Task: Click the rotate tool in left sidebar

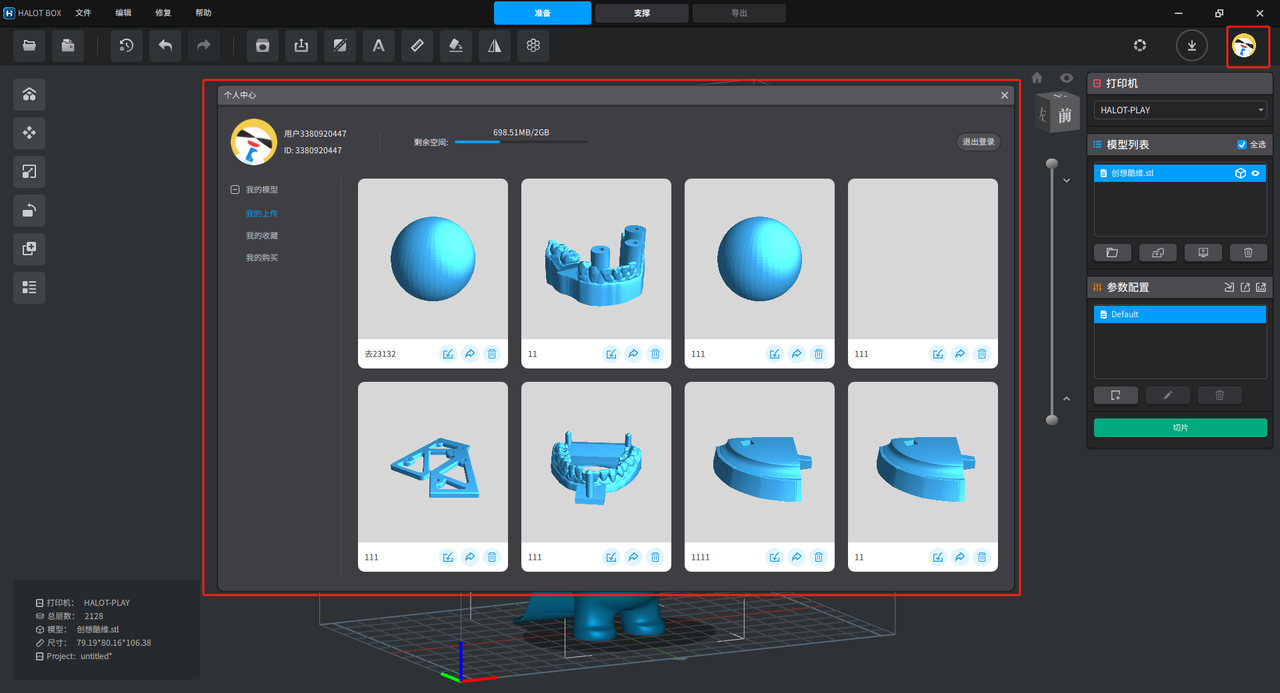Action: coord(29,210)
